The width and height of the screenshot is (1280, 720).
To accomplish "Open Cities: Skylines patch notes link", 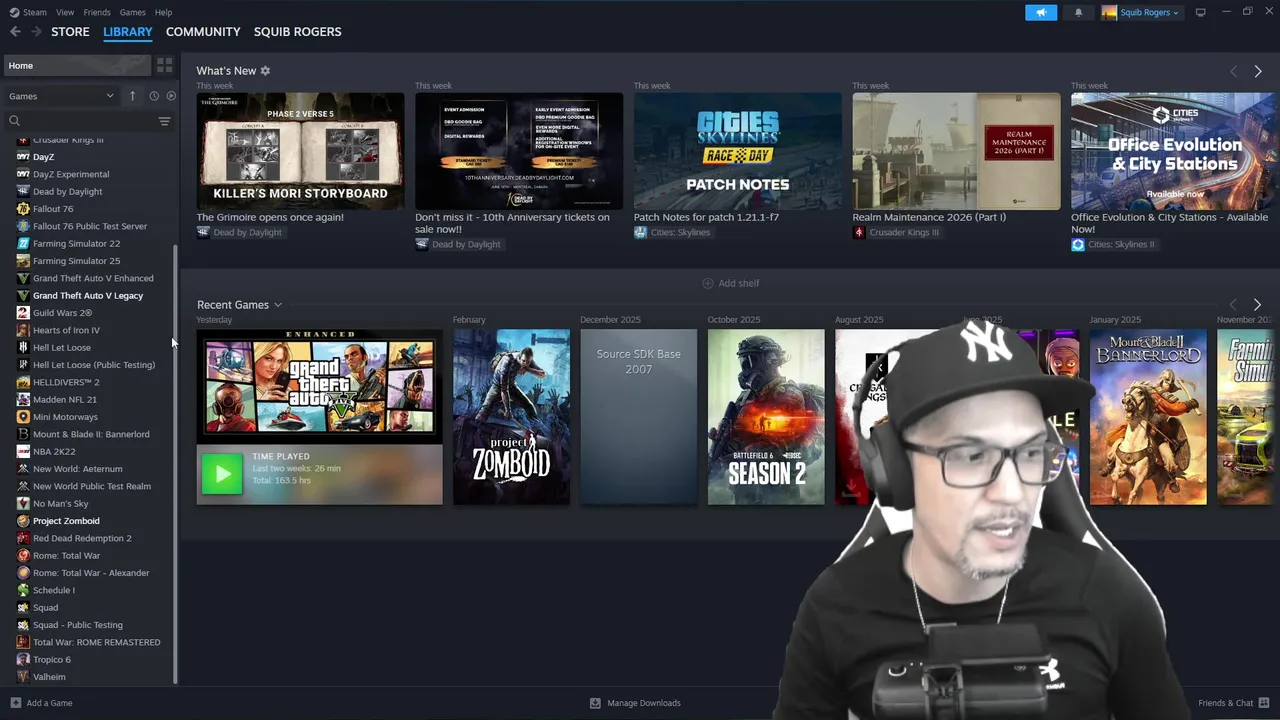I will point(706,217).
